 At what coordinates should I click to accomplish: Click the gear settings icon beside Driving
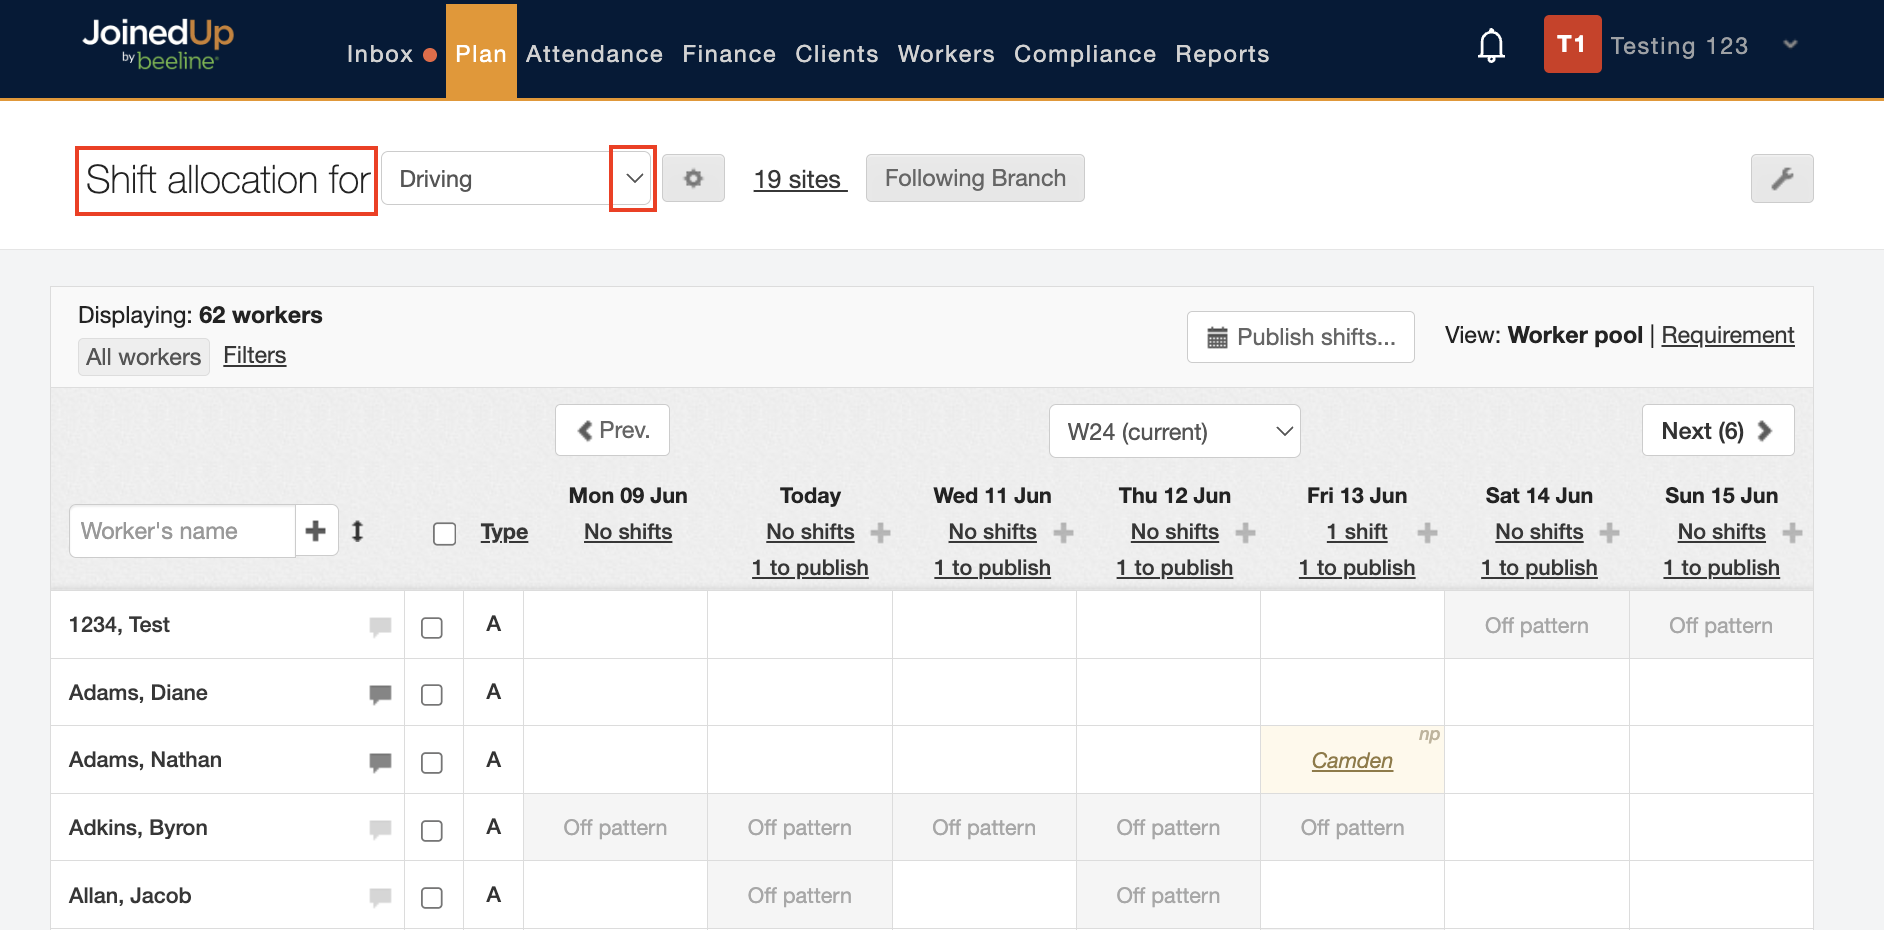pos(693,179)
